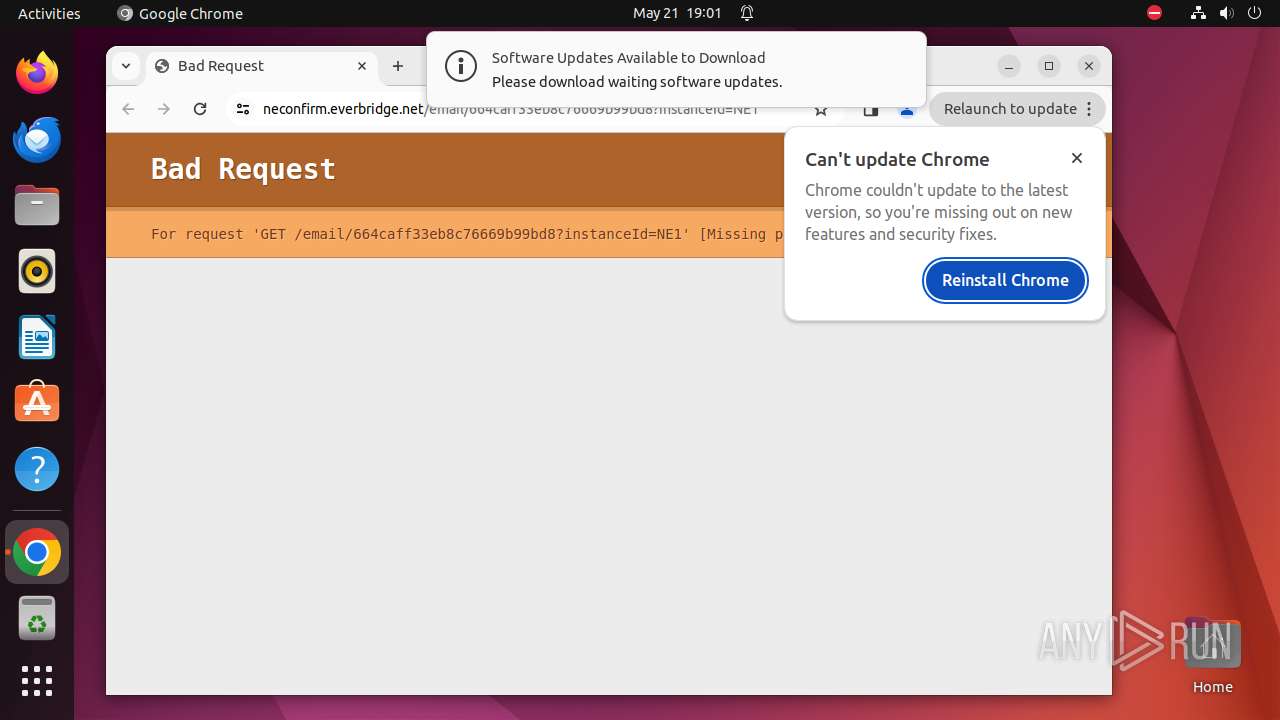The width and height of the screenshot is (1280, 720).
Task: Open Chrome profile menu
Action: (907, 111)
